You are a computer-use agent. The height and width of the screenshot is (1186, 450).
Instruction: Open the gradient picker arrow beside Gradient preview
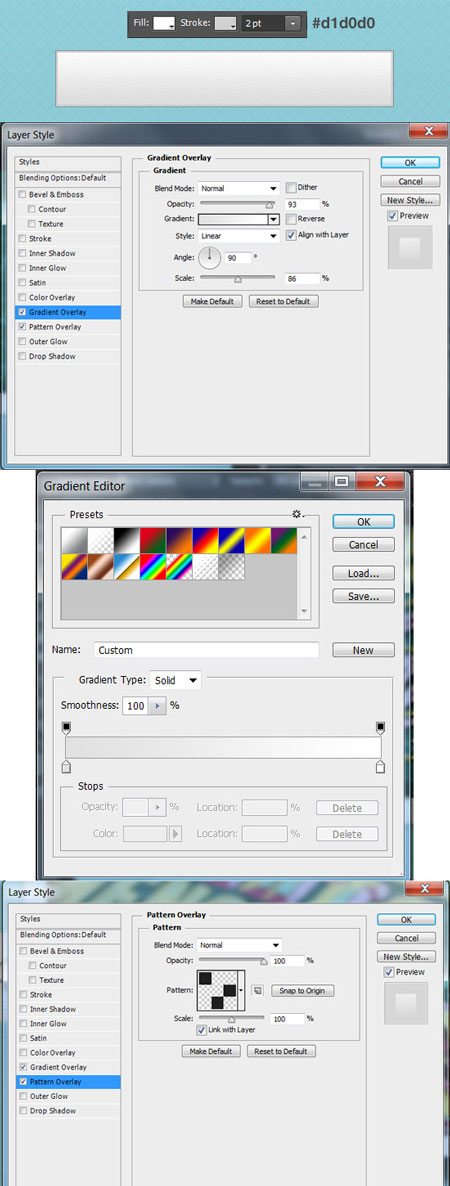[274, 219]
